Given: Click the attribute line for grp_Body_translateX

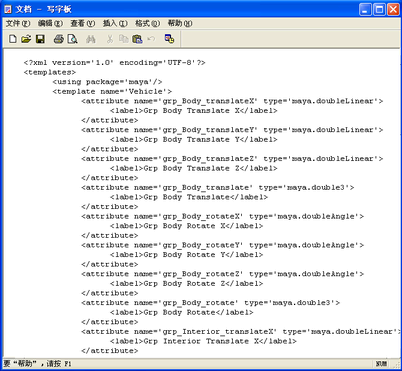Looking at the screenshot, I should [x=232, y=101].
